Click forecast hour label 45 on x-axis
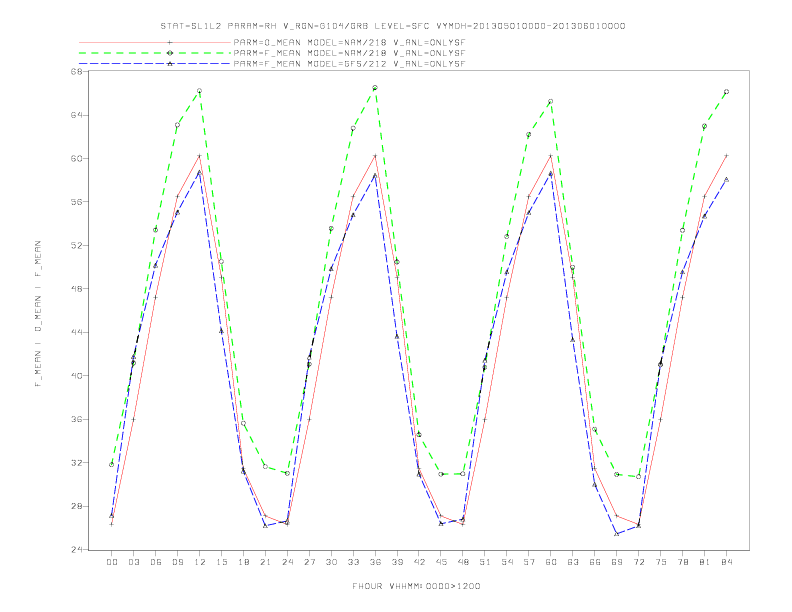This screenshot has width=792, height=612. (x=441, y=562)
